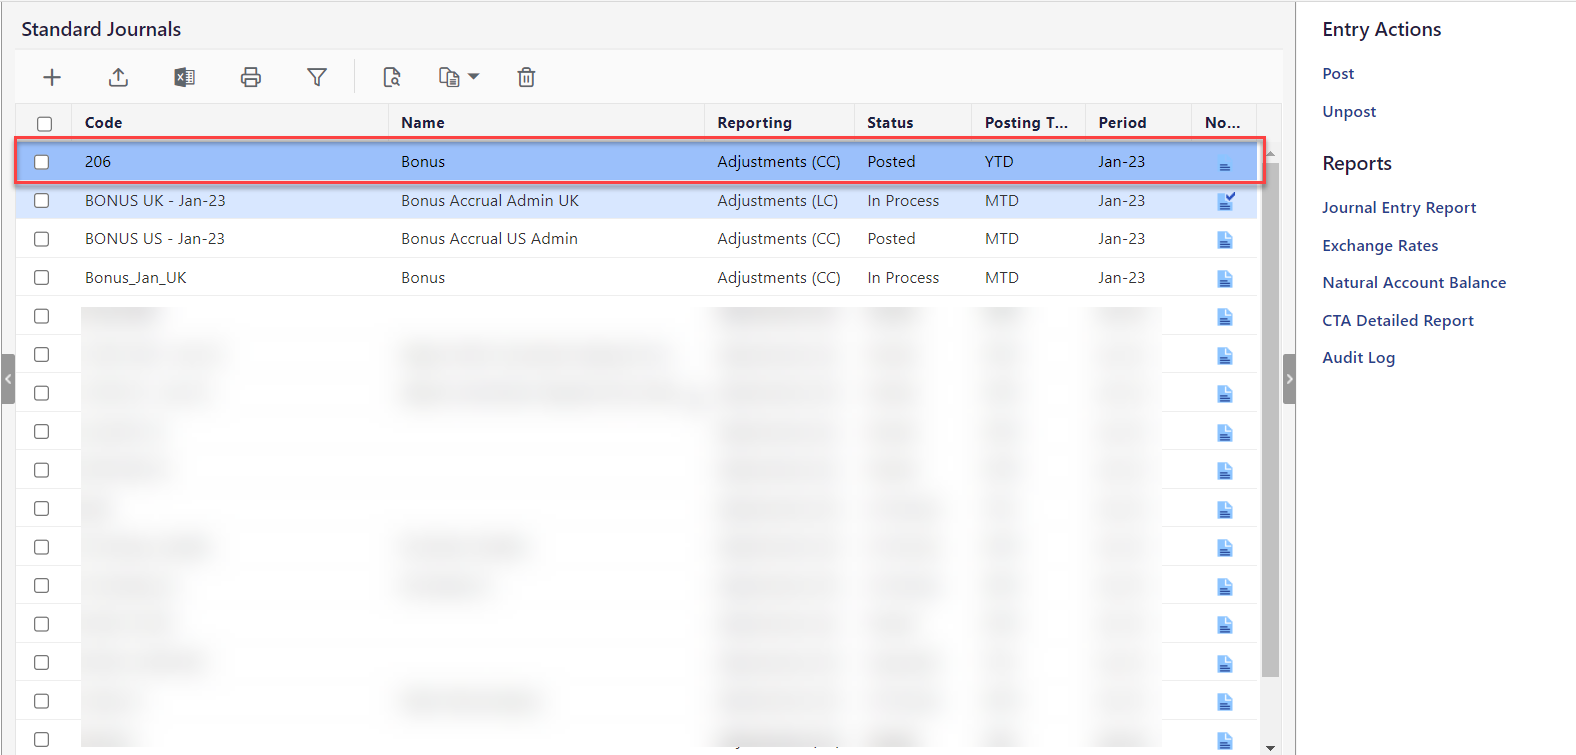Tick the checkbox for journal 206

tap(41, 162)
